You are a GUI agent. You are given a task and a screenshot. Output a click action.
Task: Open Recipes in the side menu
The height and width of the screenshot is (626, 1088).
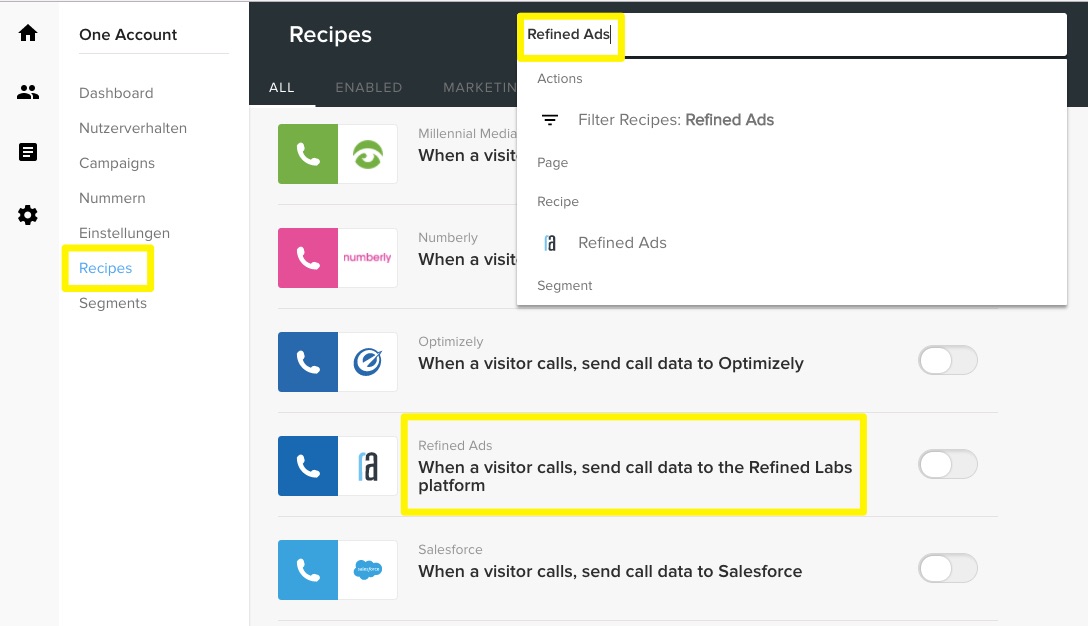pos(105,268)
